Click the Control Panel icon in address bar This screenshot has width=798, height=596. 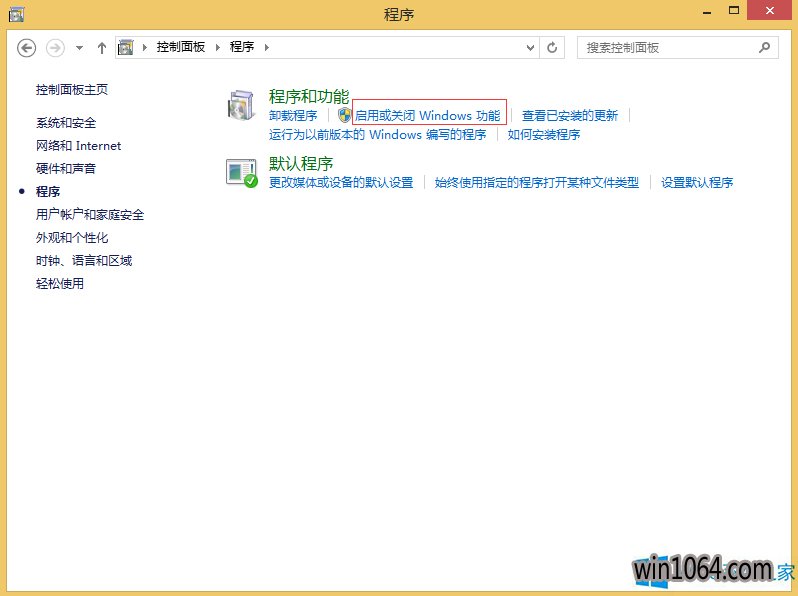coord(126,48)
